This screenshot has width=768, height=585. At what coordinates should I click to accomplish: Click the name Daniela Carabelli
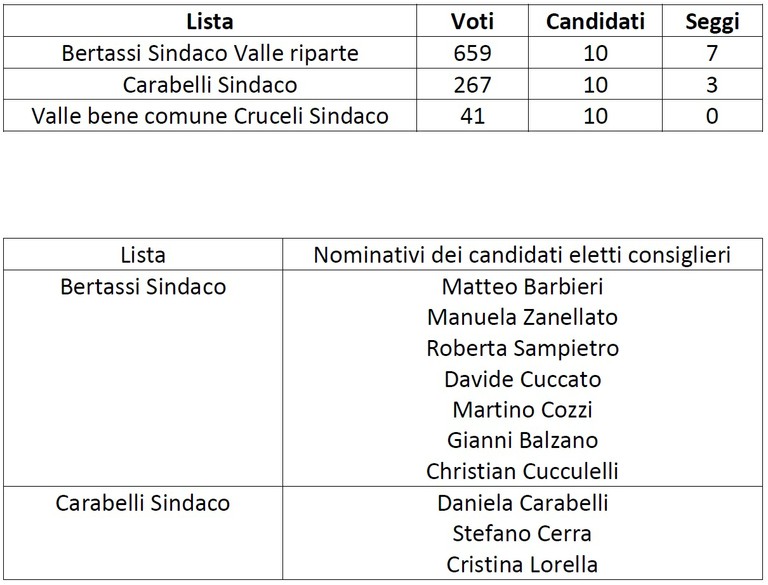coord(522,502)
